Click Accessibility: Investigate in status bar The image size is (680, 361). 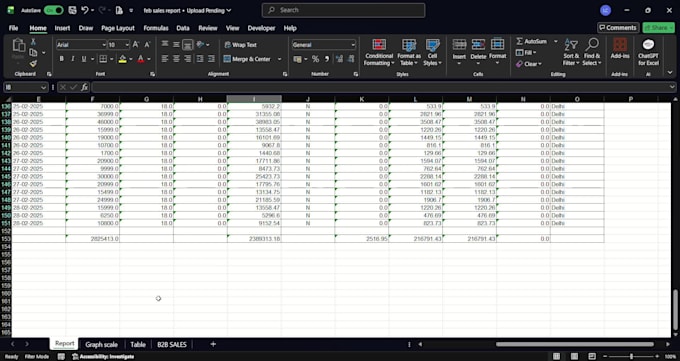[x=103, y=357]
